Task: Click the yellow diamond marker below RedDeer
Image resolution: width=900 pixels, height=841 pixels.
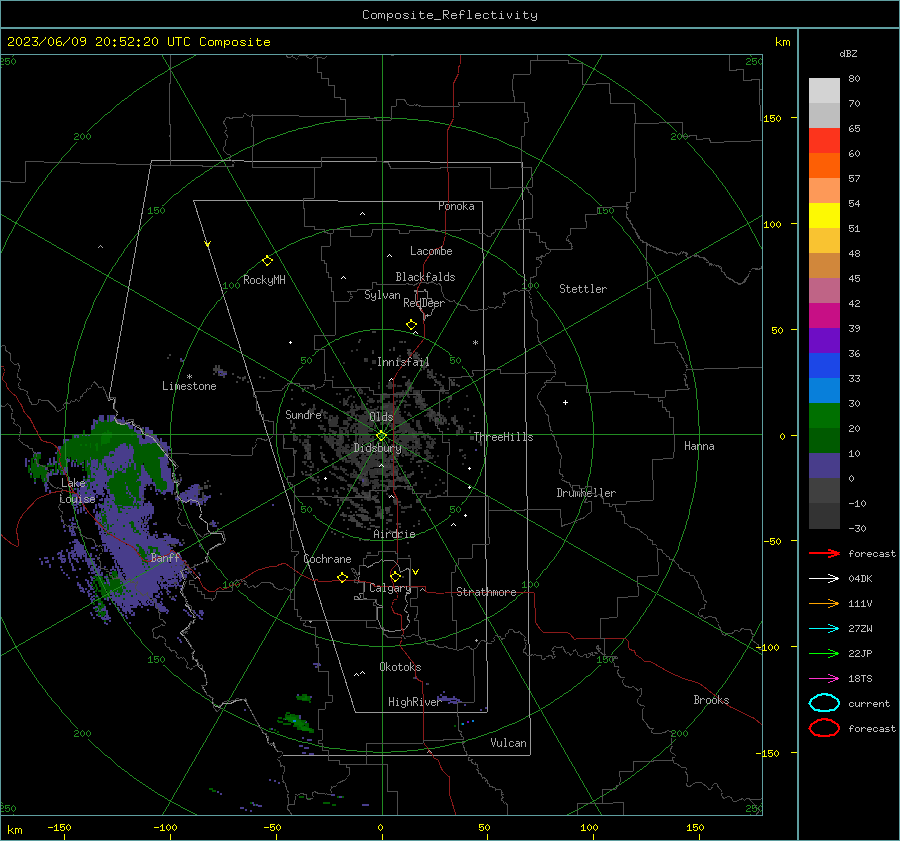Action: coord(411,325)
